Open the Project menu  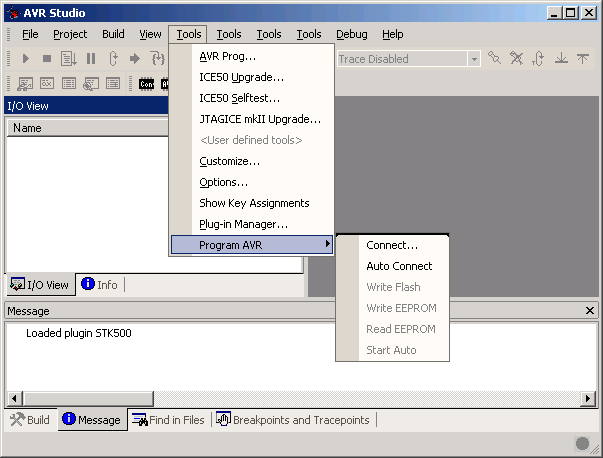click(x=70, y=34)
